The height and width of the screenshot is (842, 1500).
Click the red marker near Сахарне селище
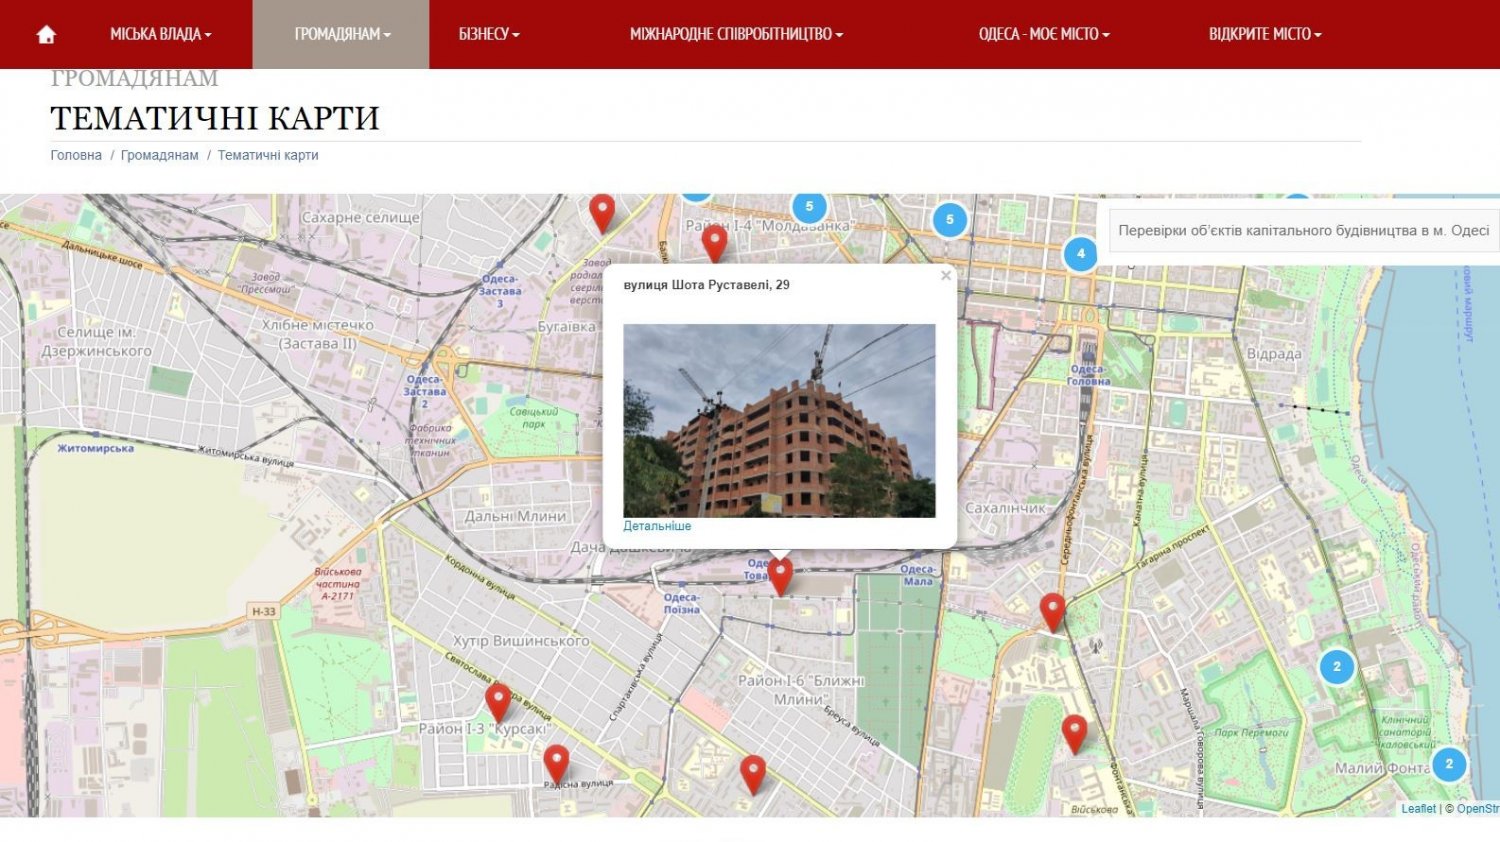[x=602, y=214]
